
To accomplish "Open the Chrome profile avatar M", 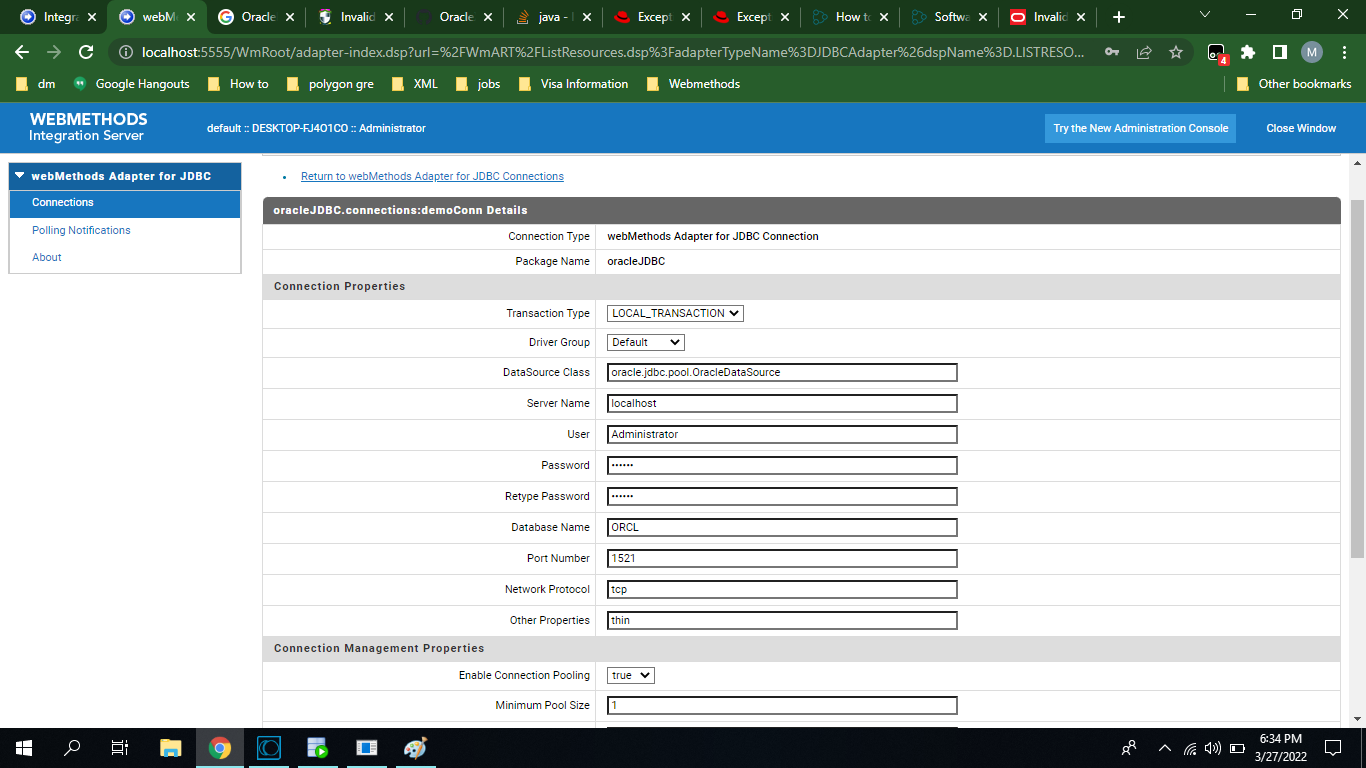I will [x=1312, y=52].
